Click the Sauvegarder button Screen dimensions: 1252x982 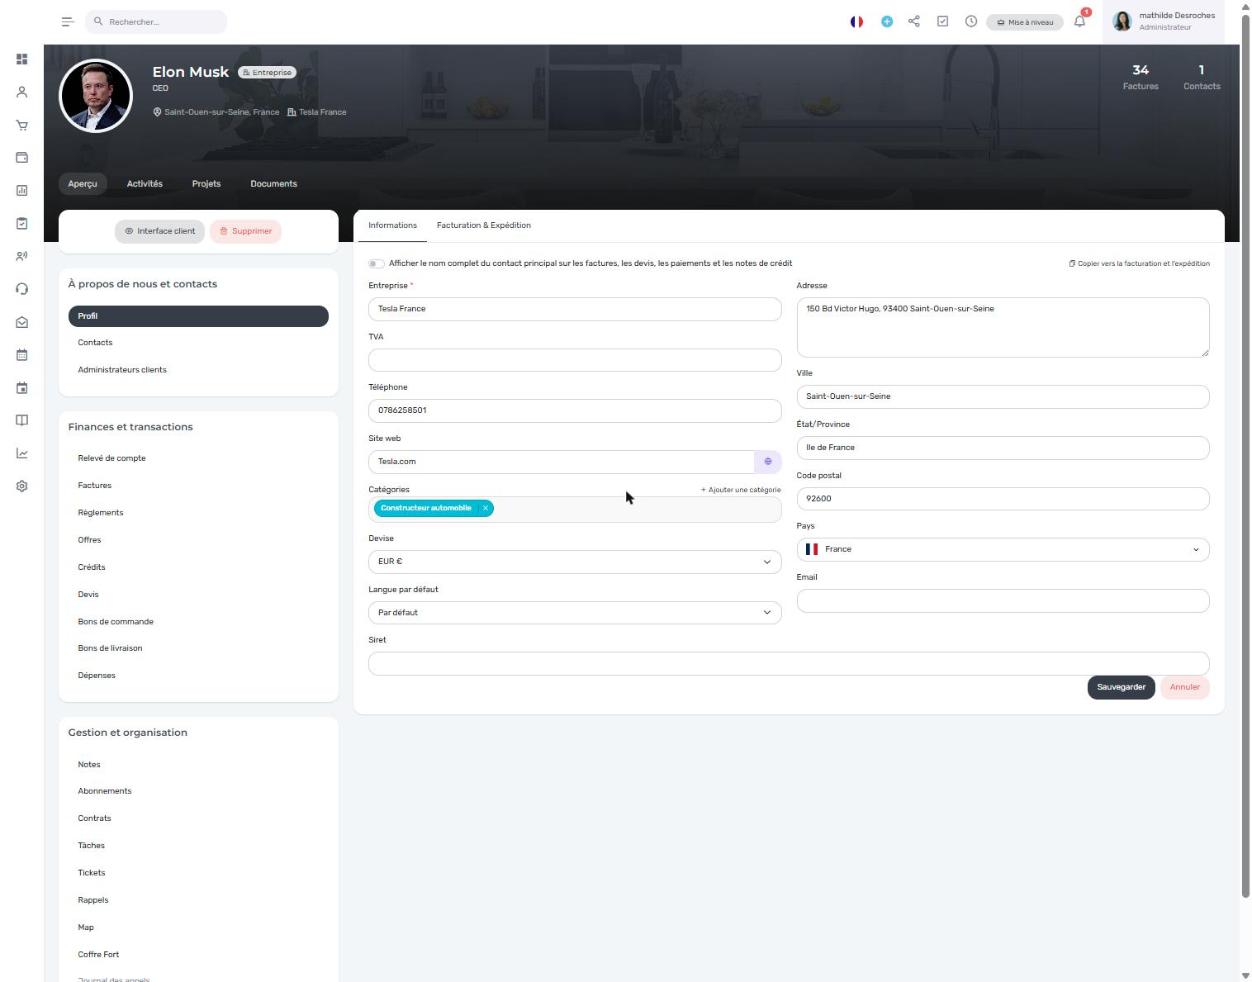tap(1121, 687)
